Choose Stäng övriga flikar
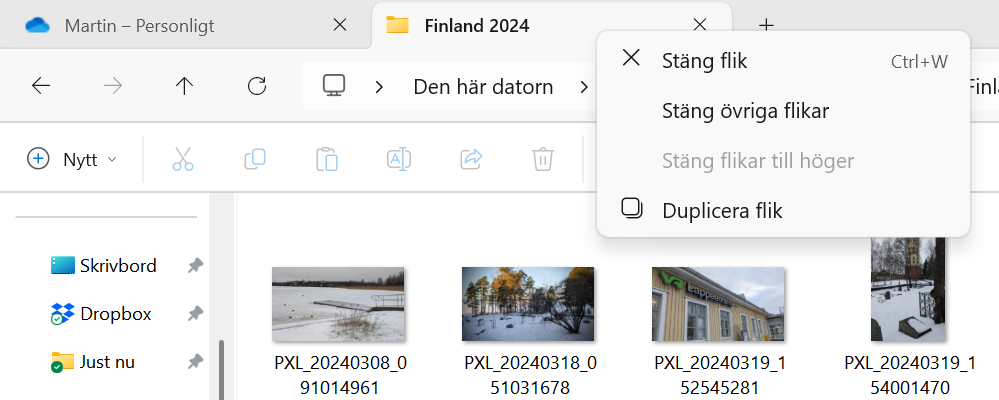Image resolution: width=999 pixels, height=400 pixels. click(745, 110)
